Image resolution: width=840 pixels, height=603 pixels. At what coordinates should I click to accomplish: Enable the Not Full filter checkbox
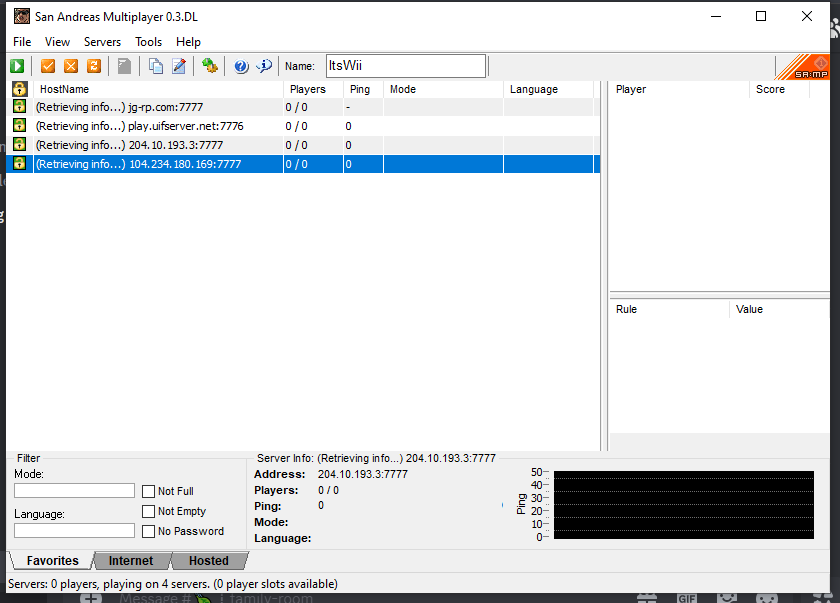pos(148,491)
